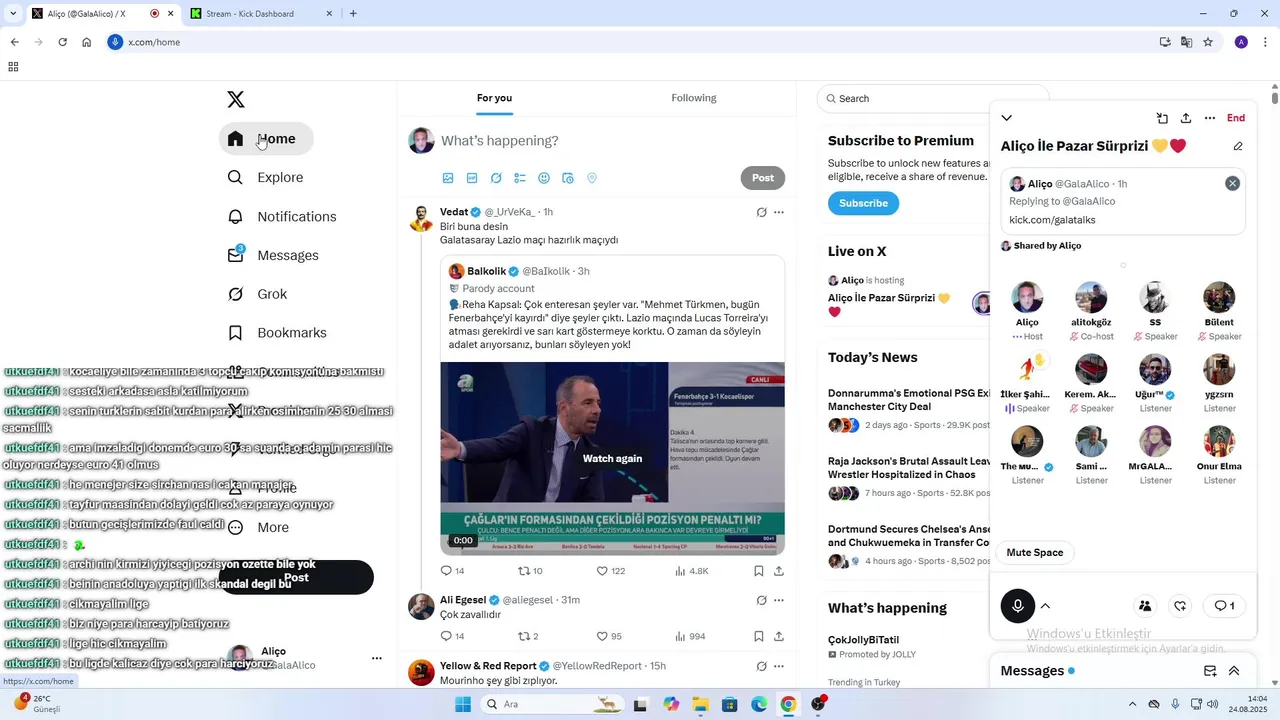Share Vedat's post
This screenshot has width=1280, height=720.
click(779, 571)
